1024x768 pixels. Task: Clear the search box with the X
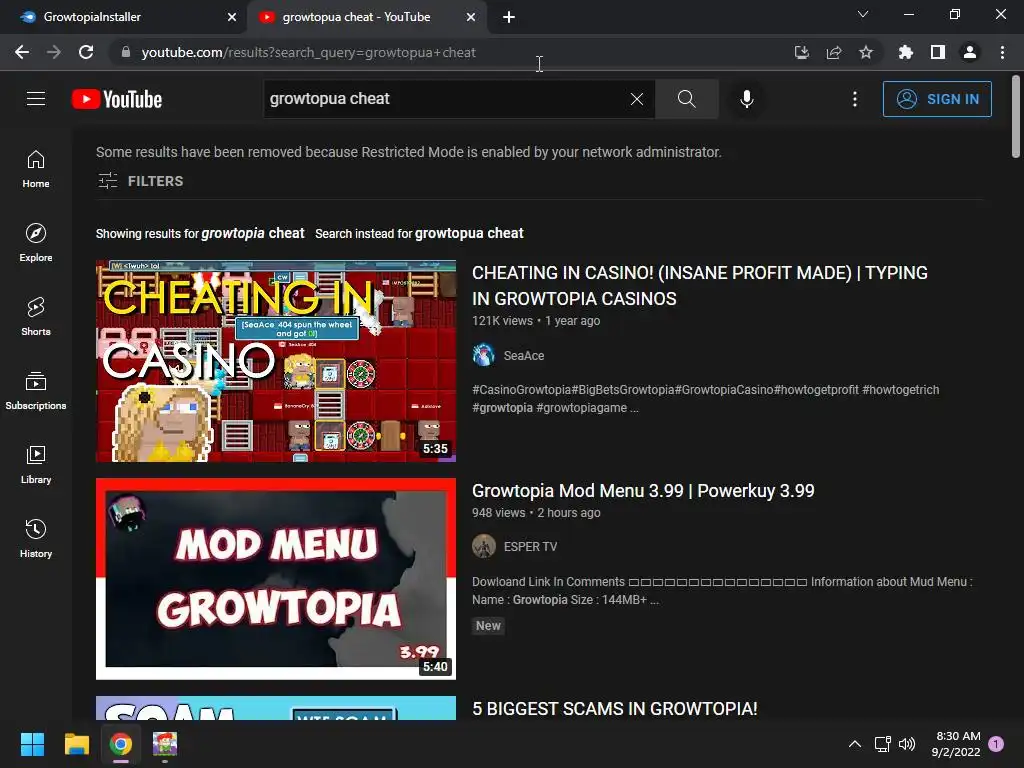coord(637,99)
